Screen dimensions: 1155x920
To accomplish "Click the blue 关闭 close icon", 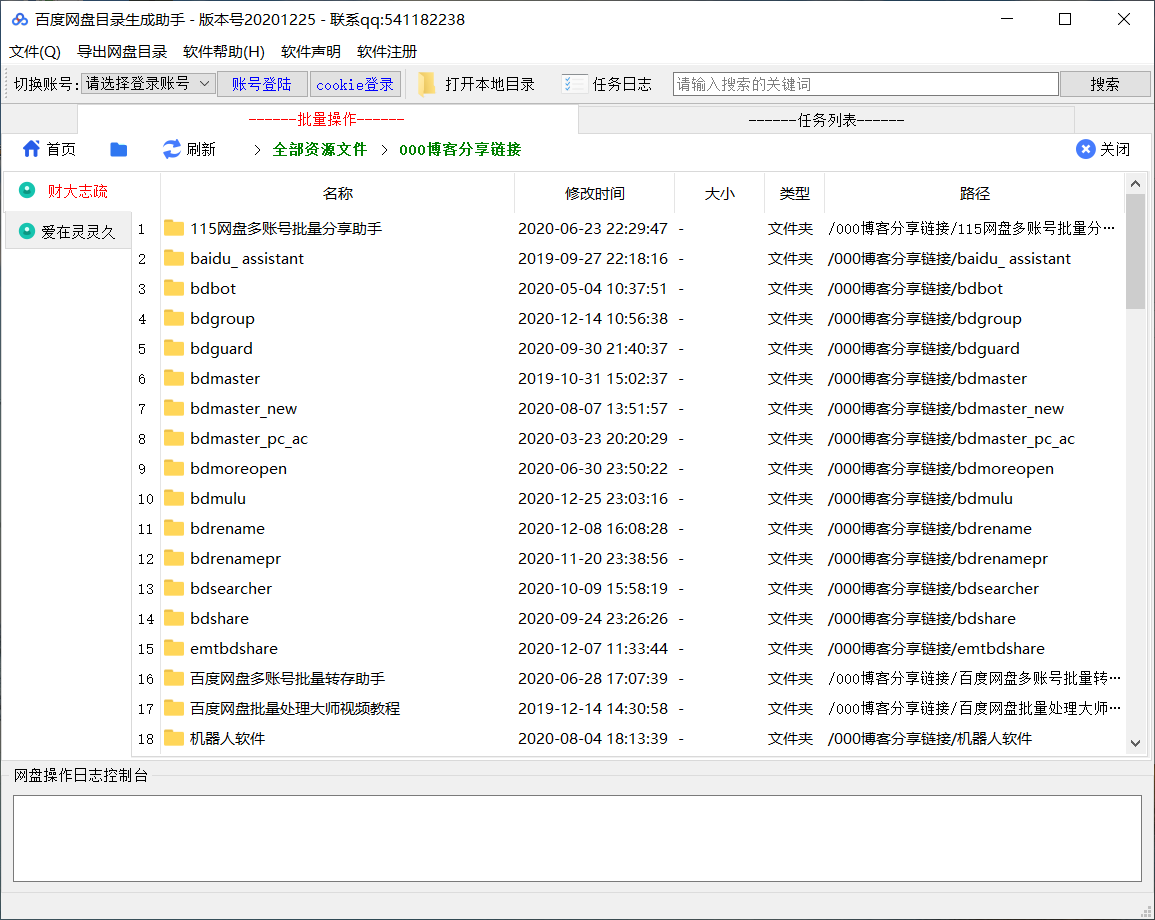I will 1085,148.
